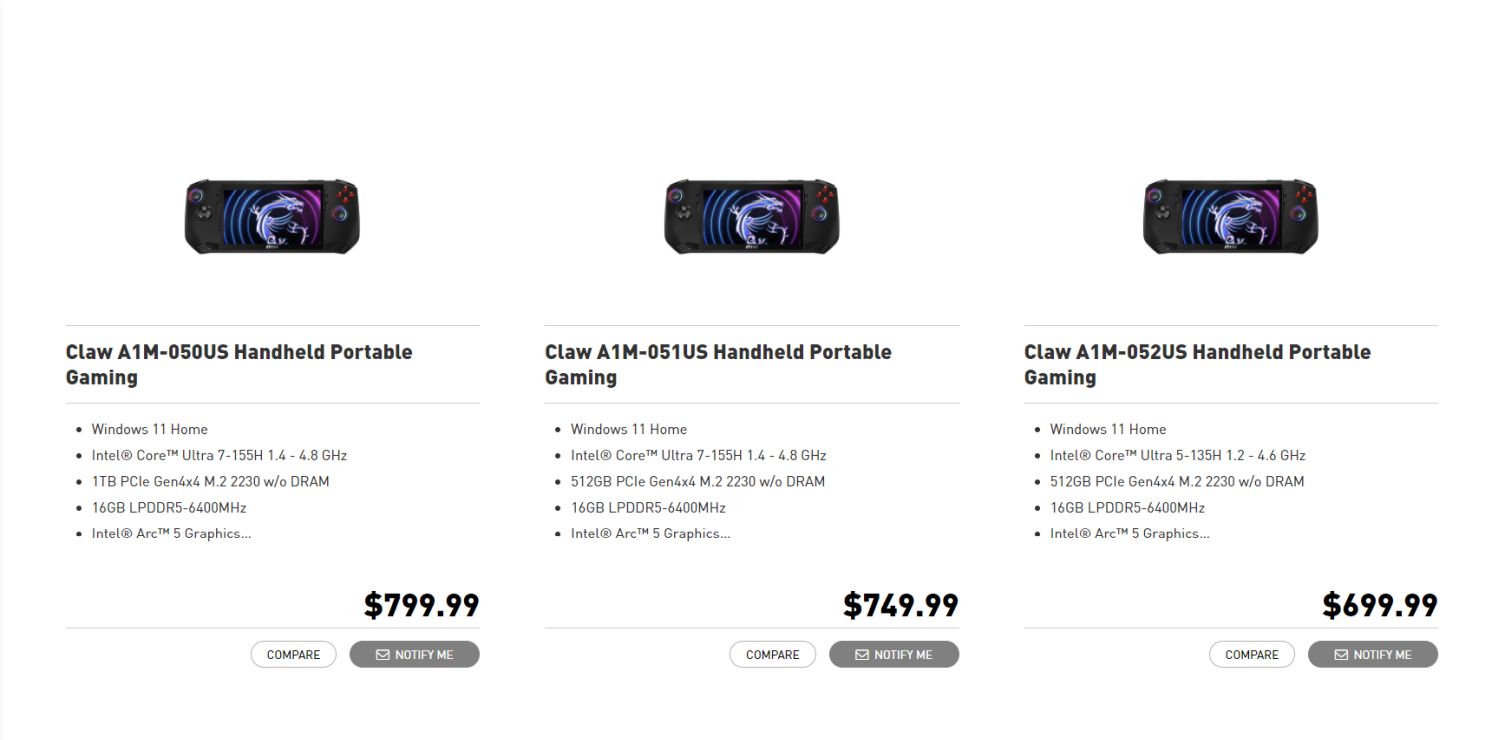Select Notify Me for the $799.99 model

(414, 655)
